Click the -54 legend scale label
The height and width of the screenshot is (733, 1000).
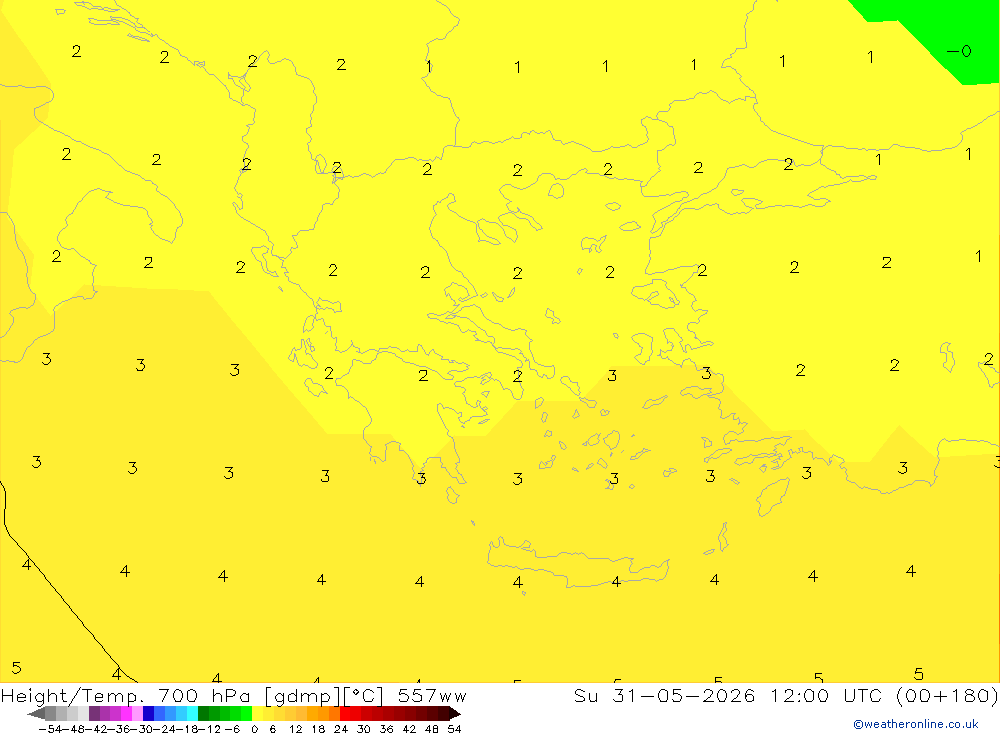pos(49,729)
